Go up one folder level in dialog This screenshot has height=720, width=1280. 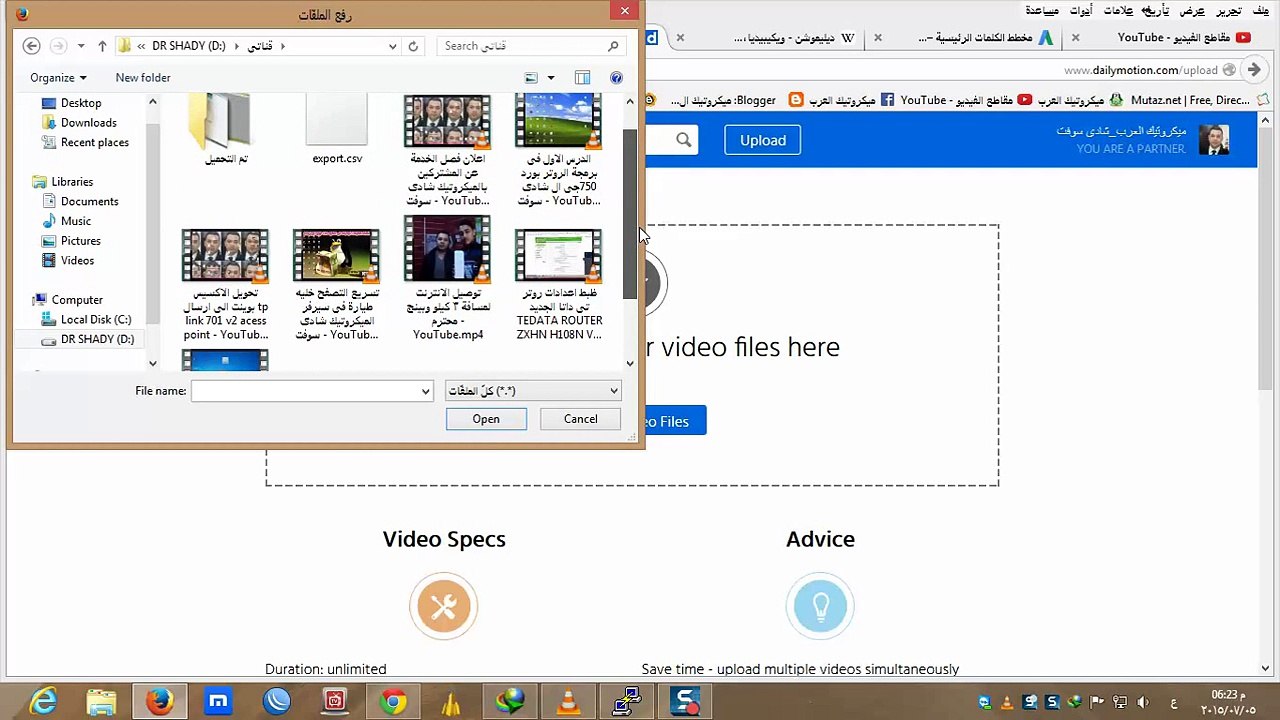pyautogui.click(x=102, y=46)
